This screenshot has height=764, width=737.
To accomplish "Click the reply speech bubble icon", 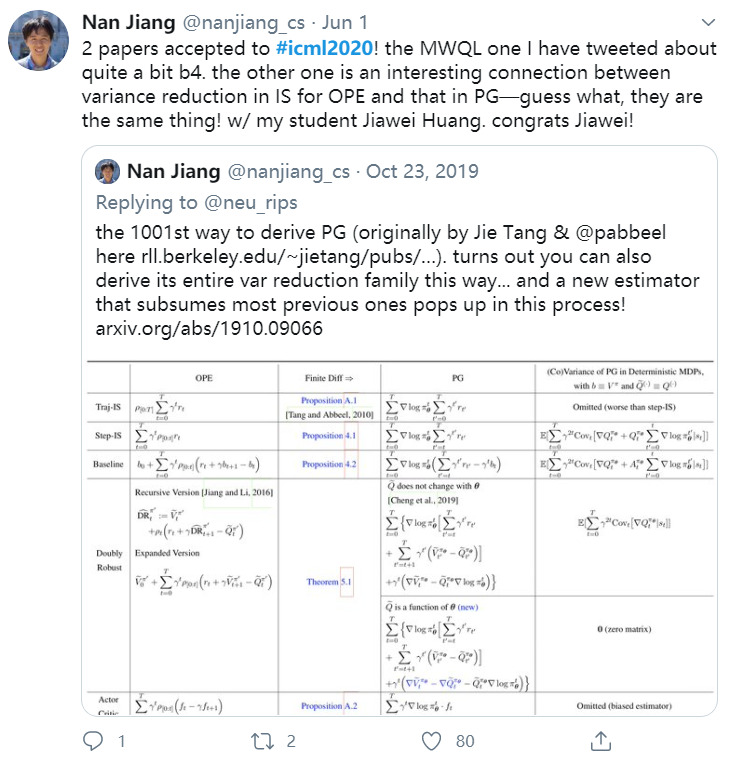I will [93, 740].
